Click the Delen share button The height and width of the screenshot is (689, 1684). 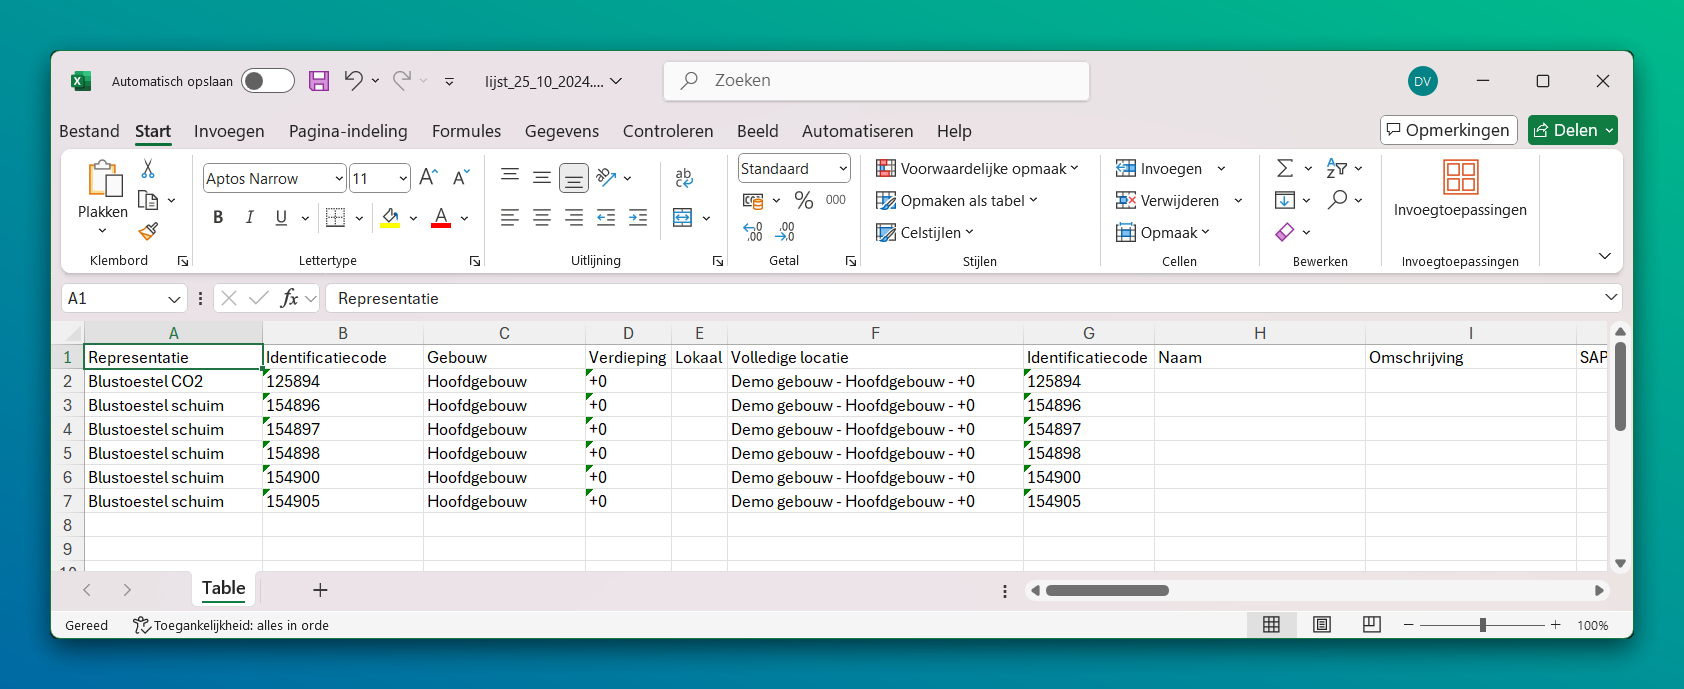pos(1565,130)
